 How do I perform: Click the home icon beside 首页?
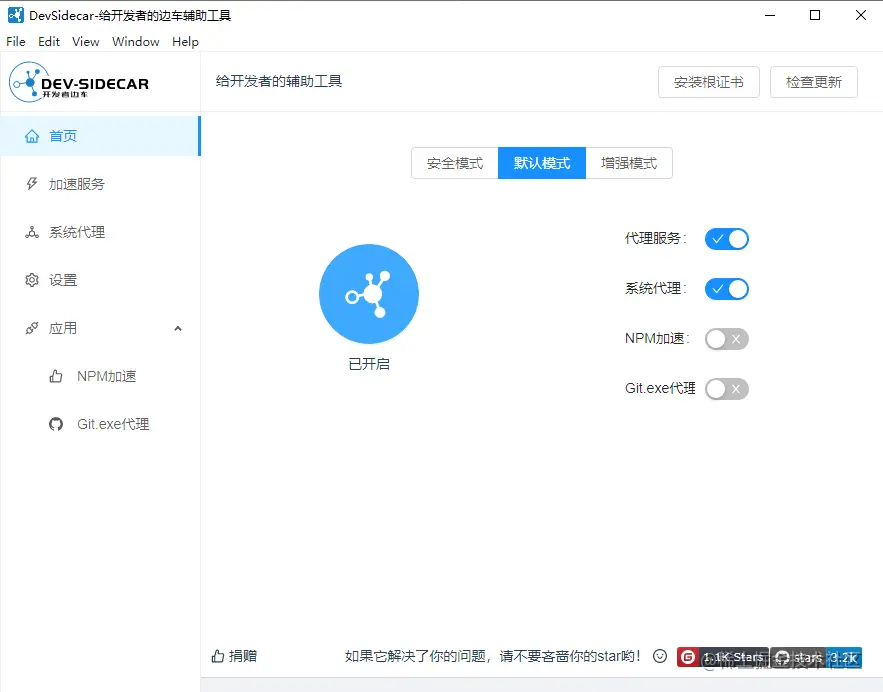32,136
